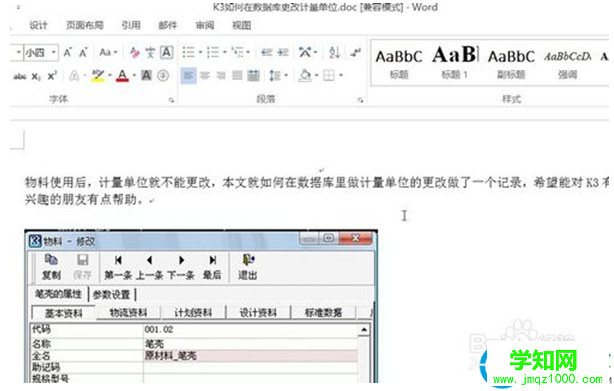Image resolution: width=614 pixels, height=391 pixels.
Task: Click the Grow Font icon
Action: pos(68,52)
